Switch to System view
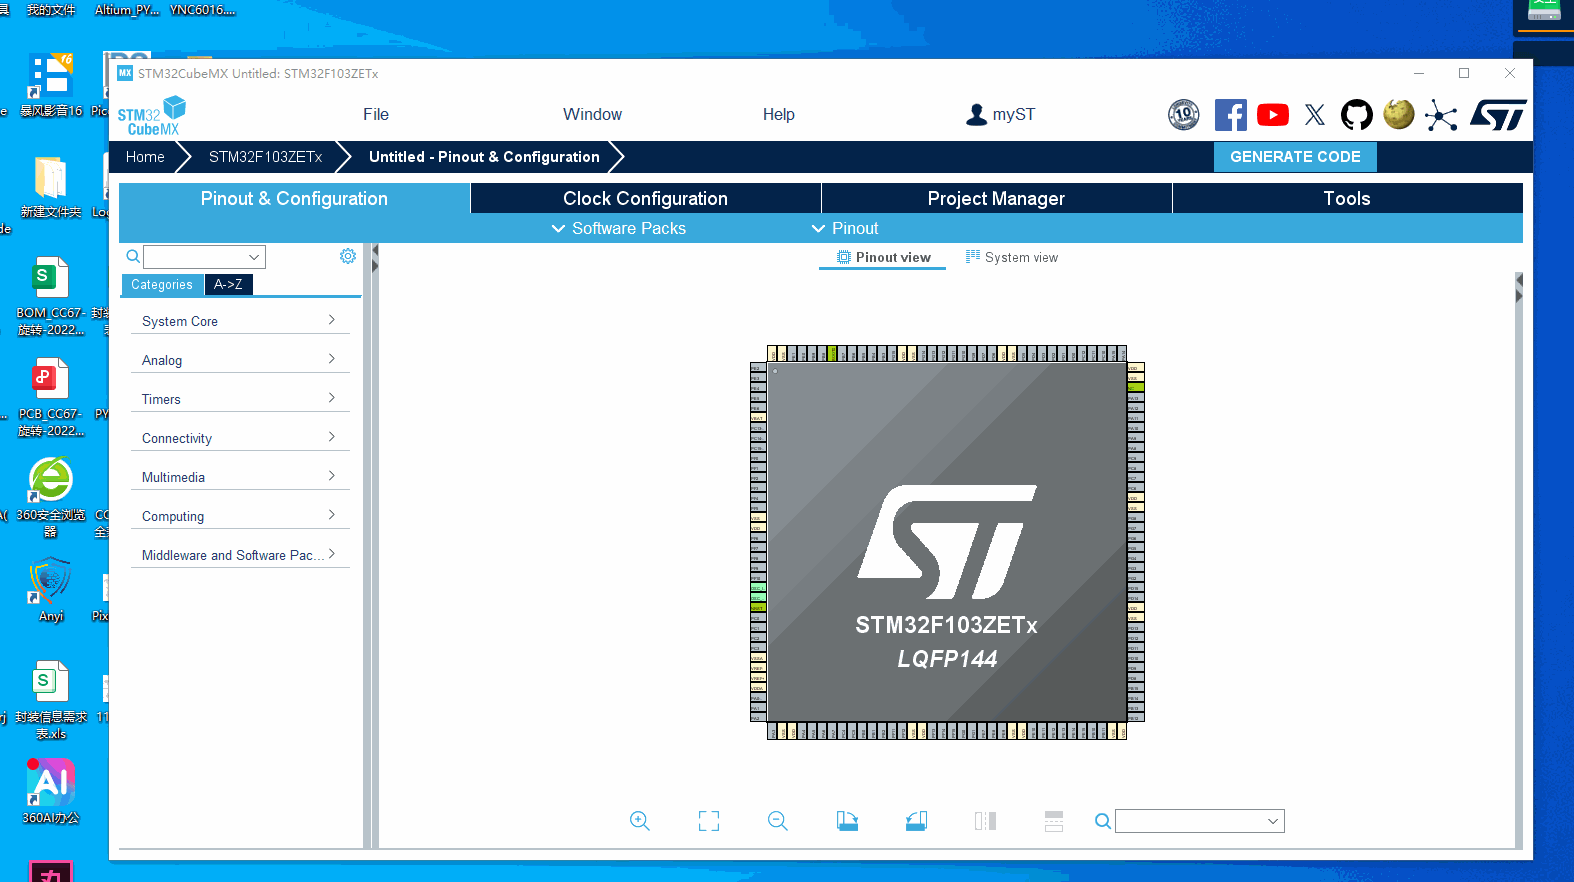The width and height of the screenshot is (1574, 882). pos(1011,257)
